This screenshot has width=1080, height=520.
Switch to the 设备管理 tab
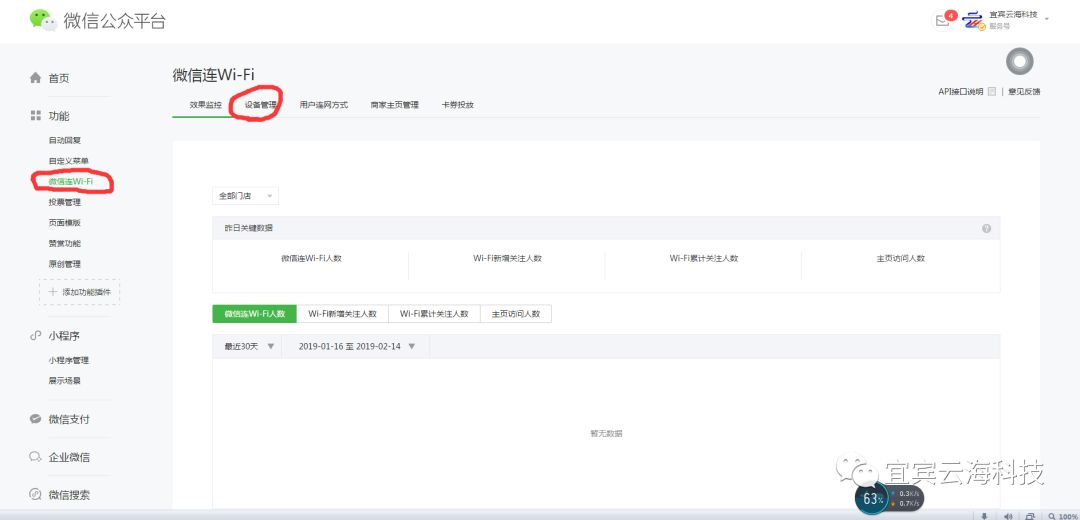260,105
